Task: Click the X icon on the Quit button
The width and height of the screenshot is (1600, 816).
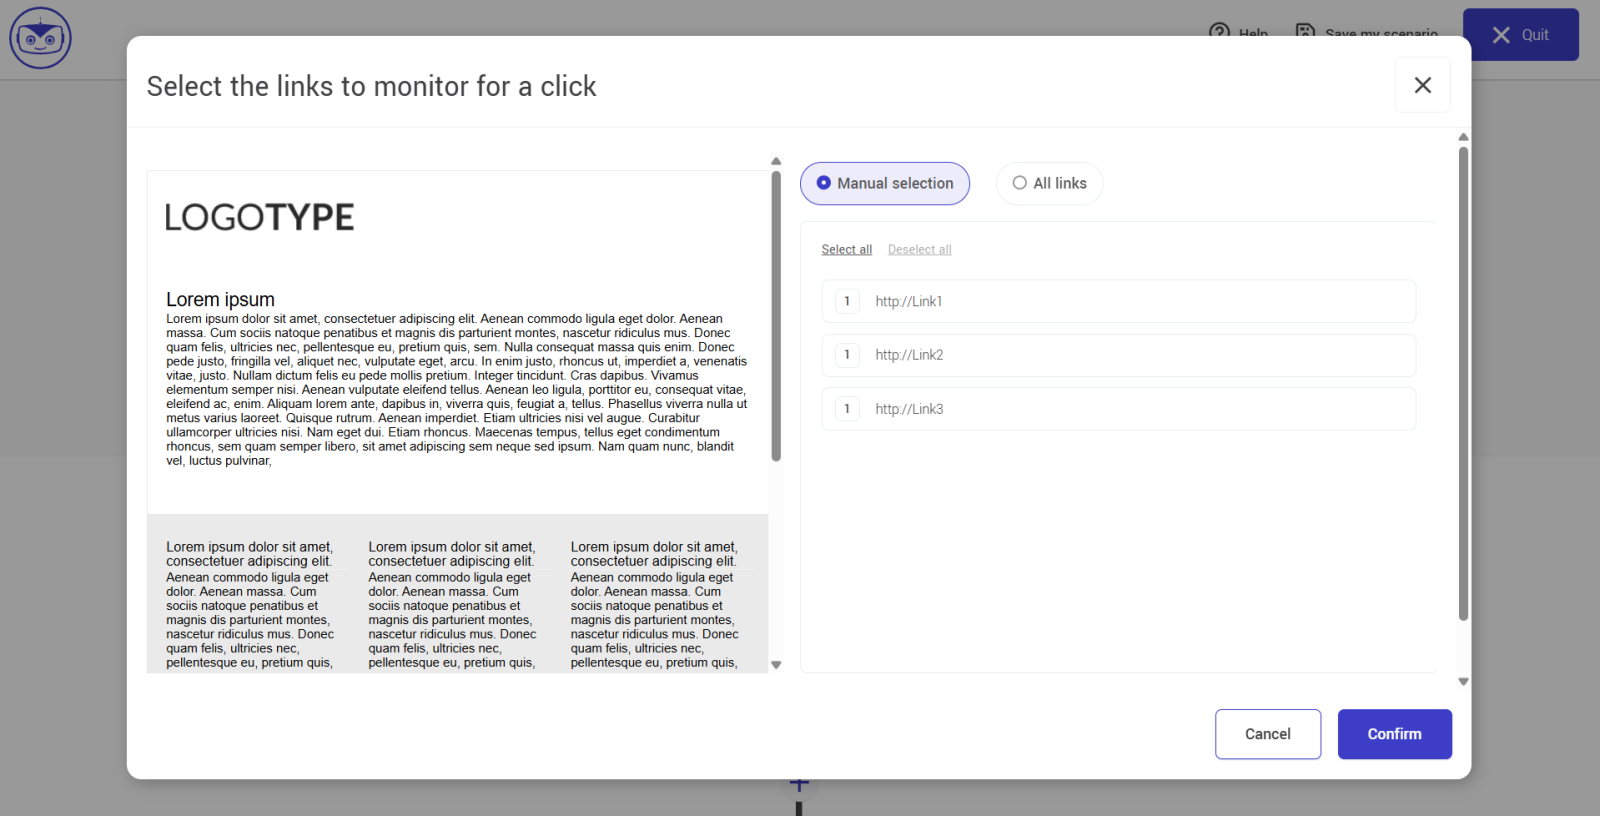Action: click(x=1501, y=35)
